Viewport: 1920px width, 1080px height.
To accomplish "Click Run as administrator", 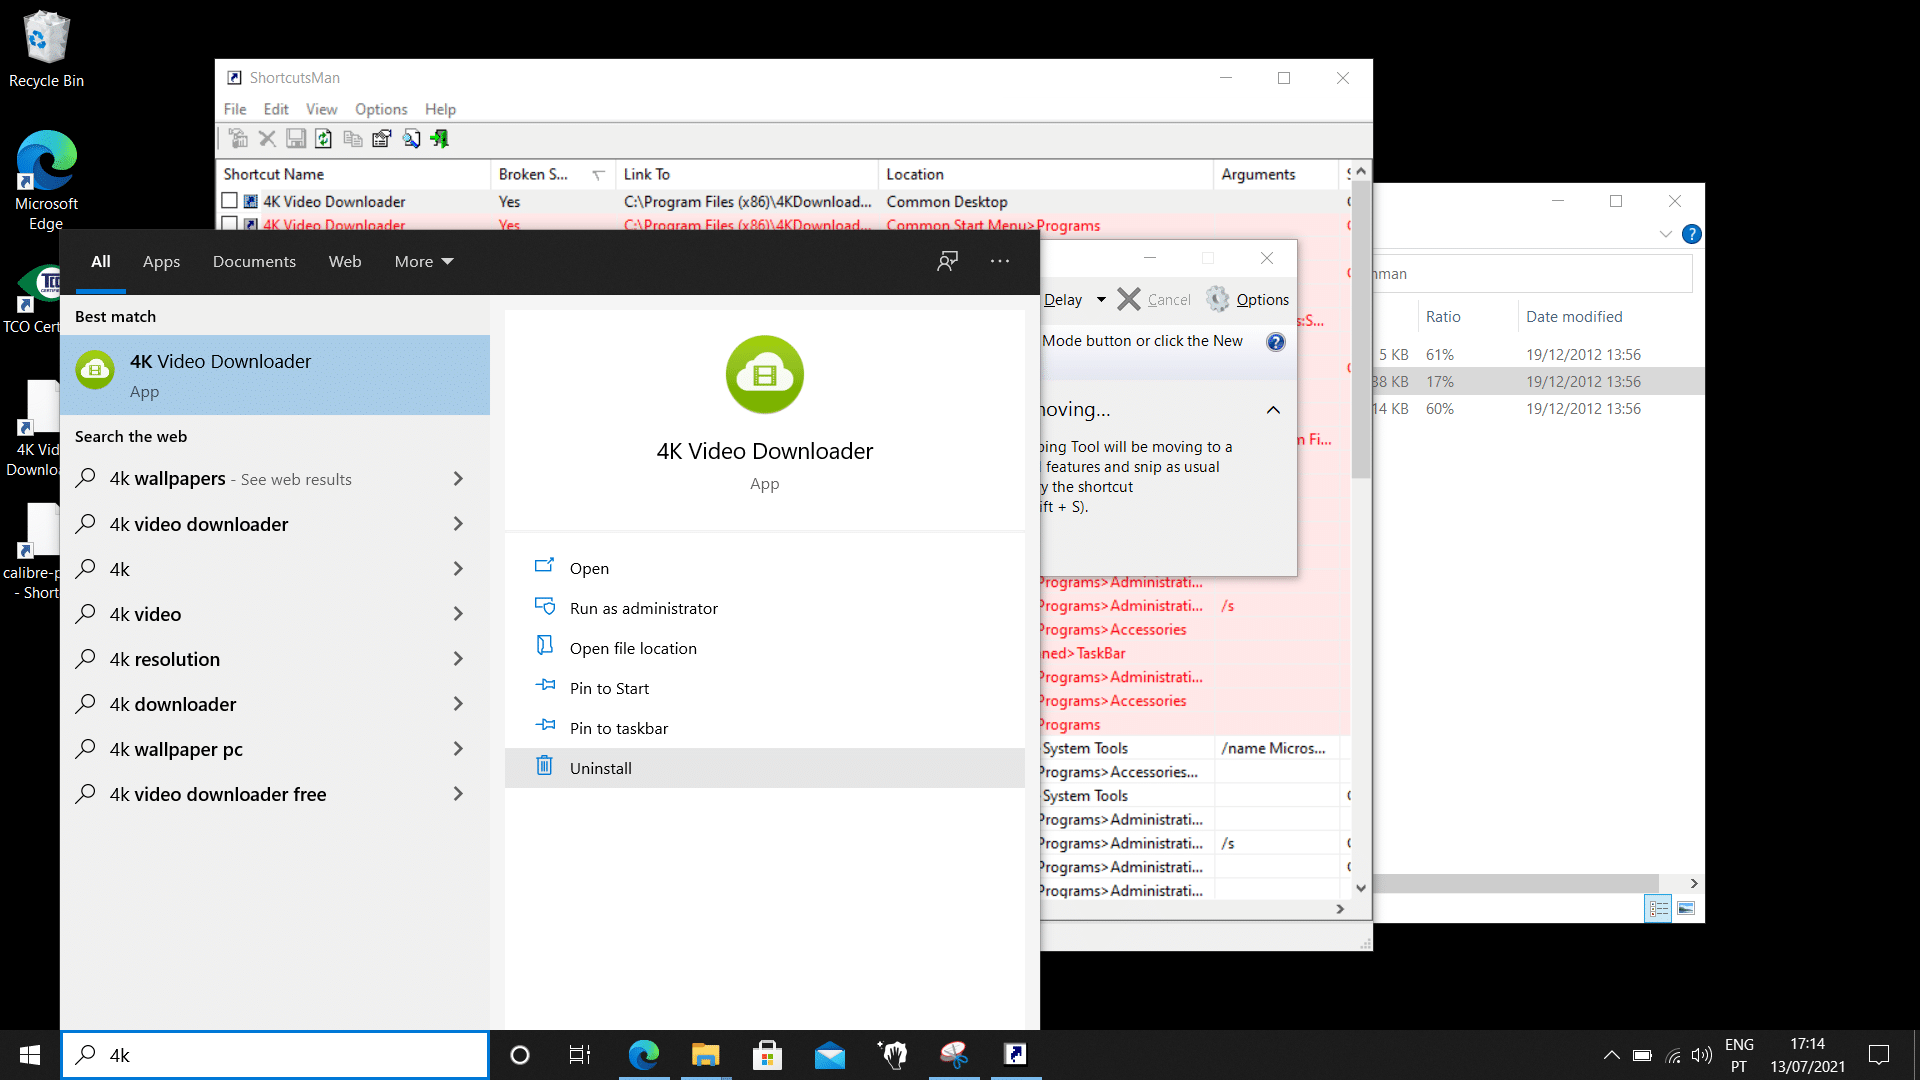I will pos(765,608).
